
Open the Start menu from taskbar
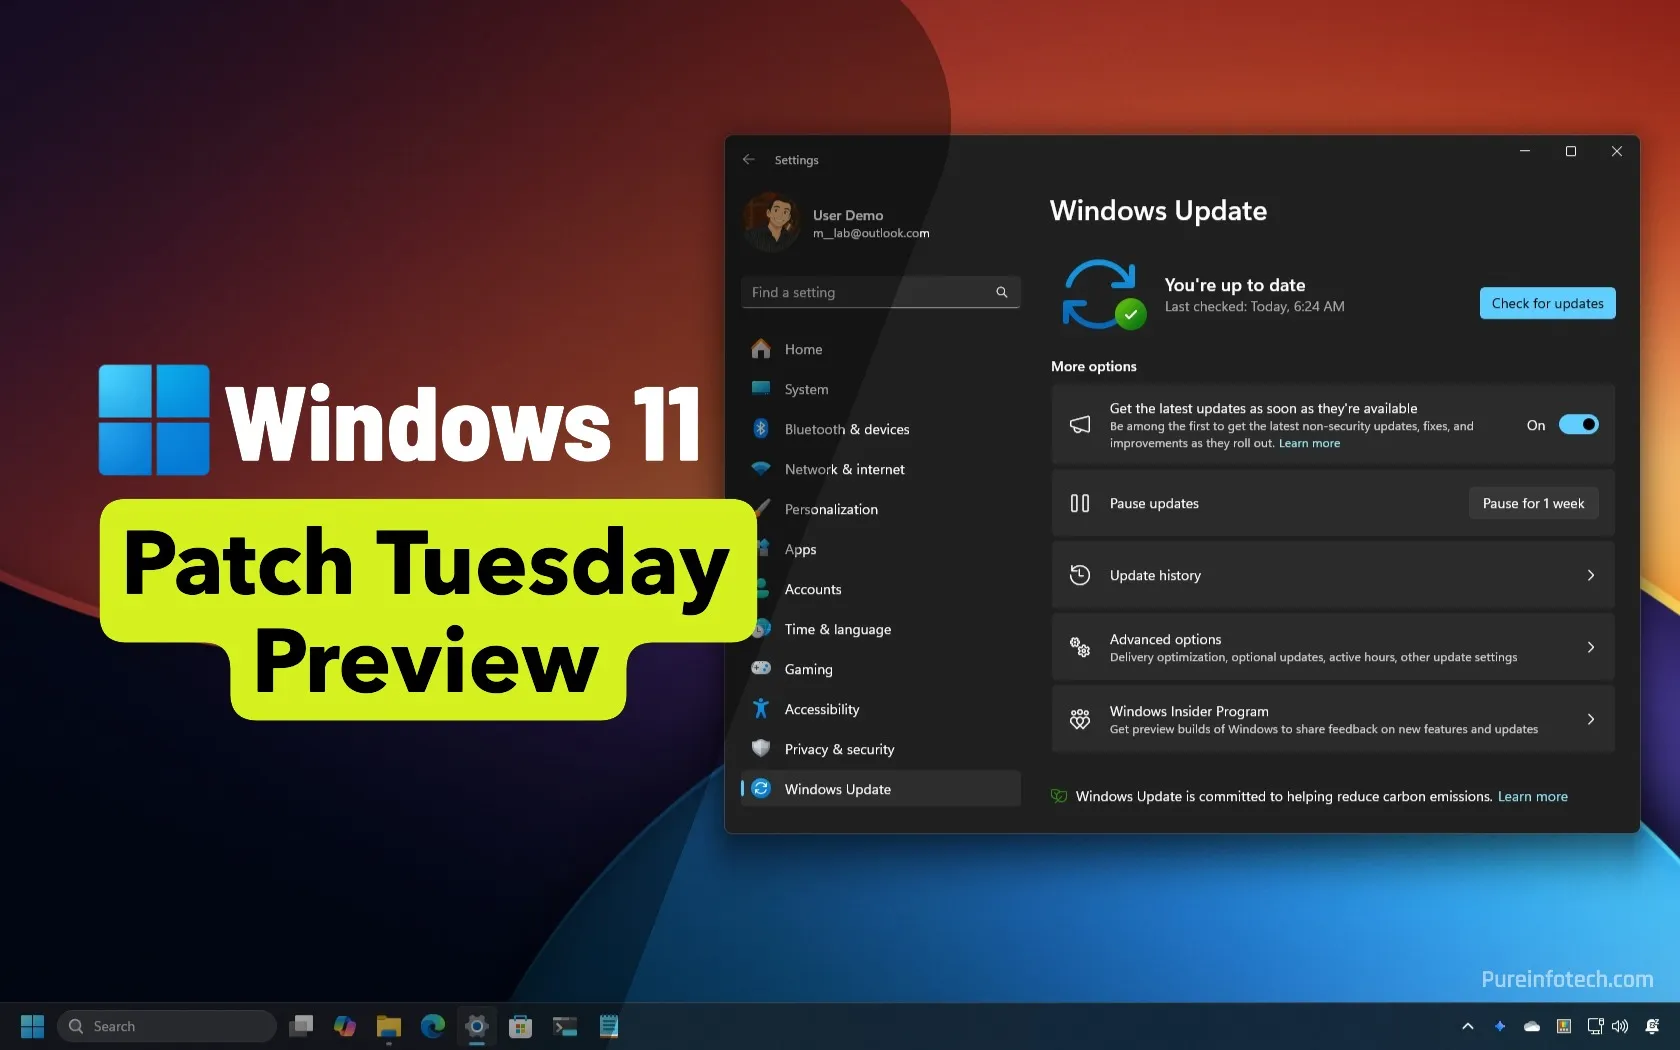[x=32, y=1026]
